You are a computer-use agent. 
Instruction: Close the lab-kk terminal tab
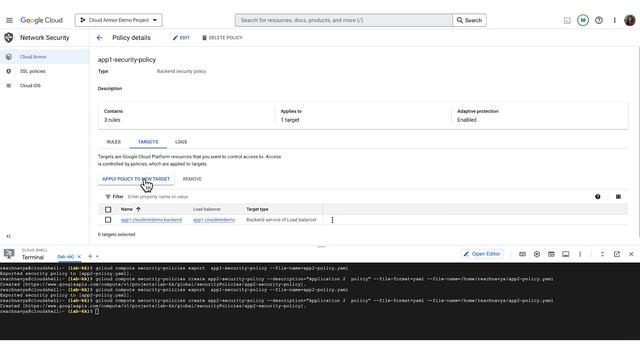click(x=79, y=257)
